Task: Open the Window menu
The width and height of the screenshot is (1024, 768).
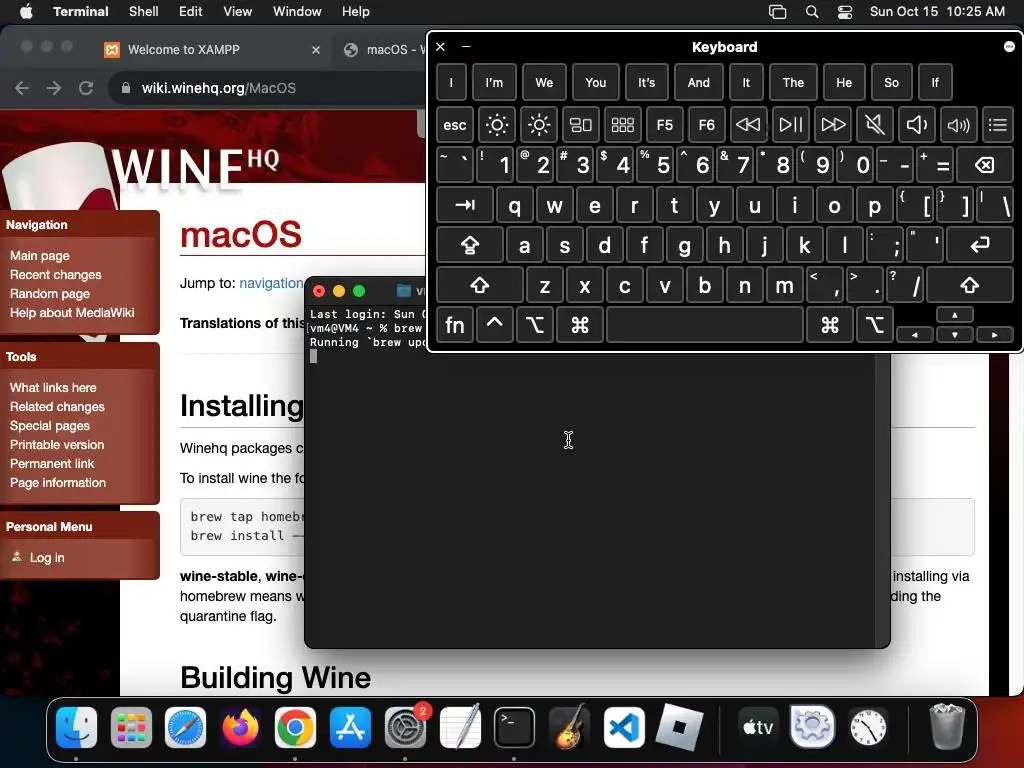Action: pyautogui.click(x=296, y=11)
